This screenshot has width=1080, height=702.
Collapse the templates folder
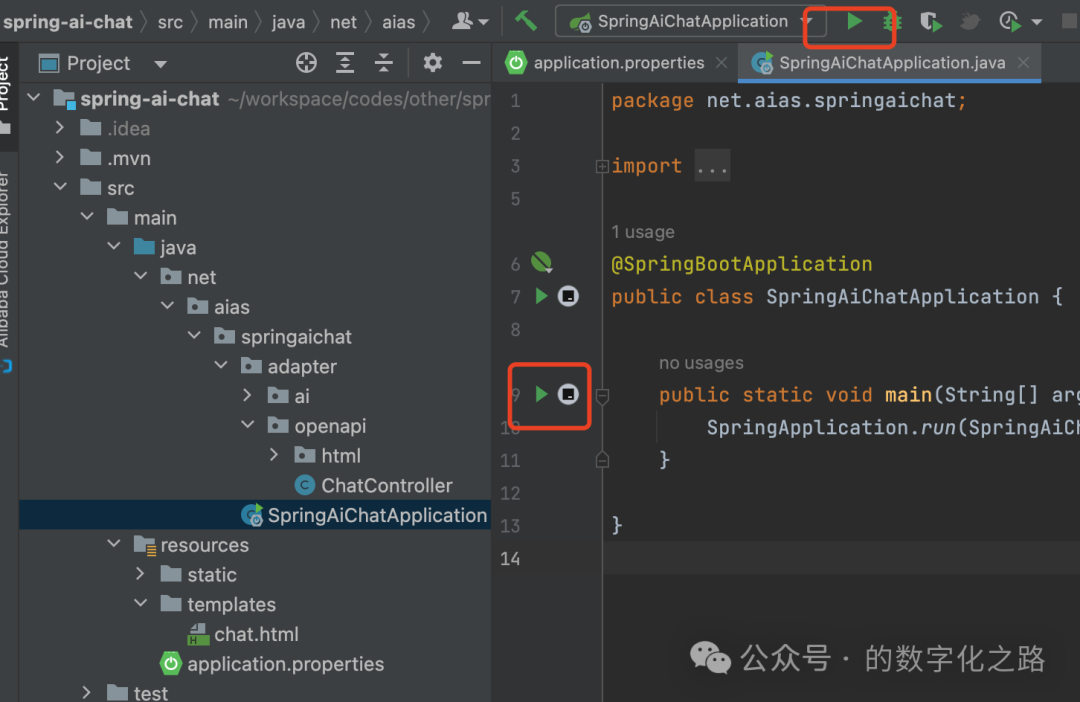(x=141, y=603)
